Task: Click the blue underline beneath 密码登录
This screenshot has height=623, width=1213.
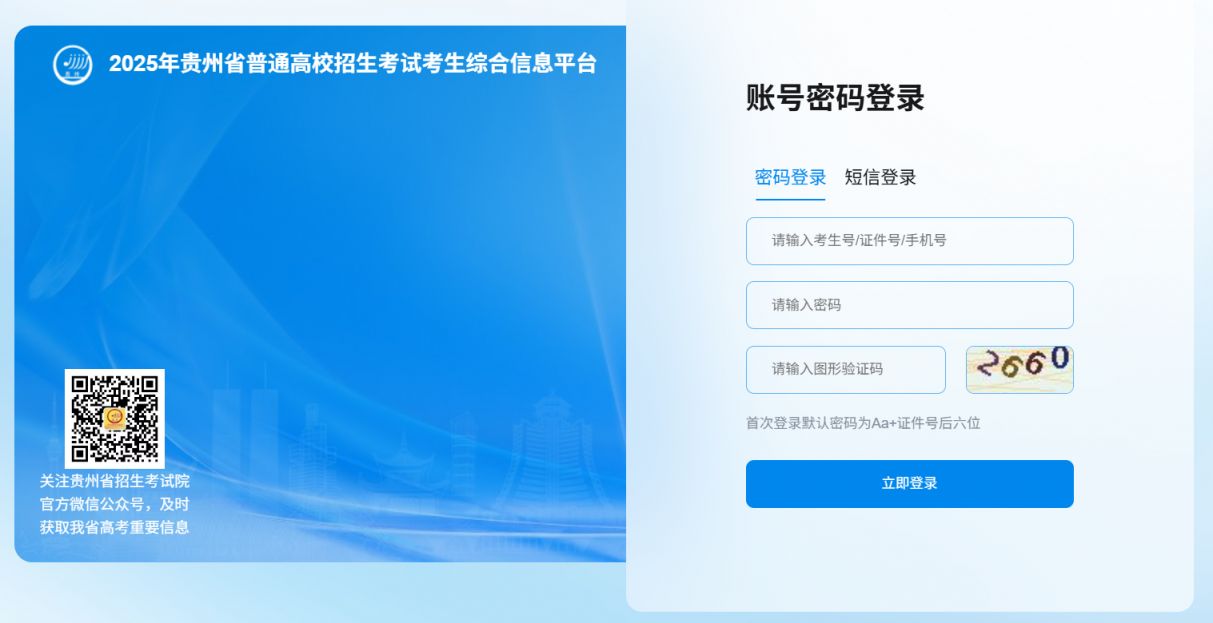Action: [790, 199]
